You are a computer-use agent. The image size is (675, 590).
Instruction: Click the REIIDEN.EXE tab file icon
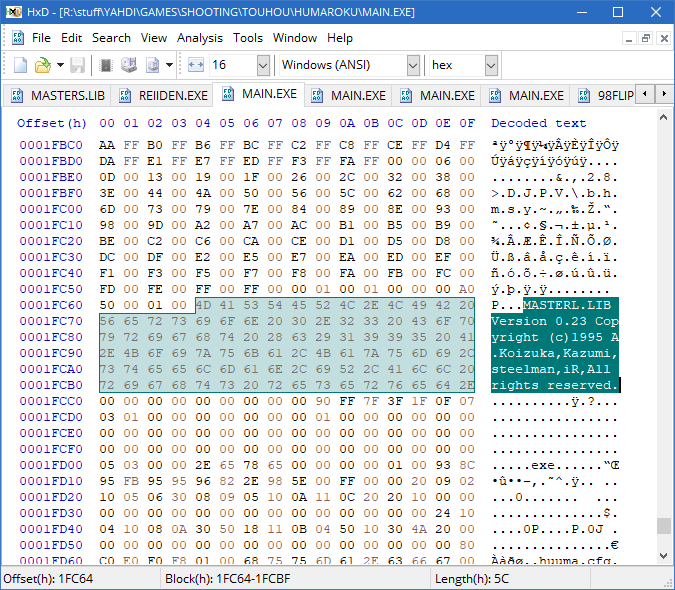[125, 96]
